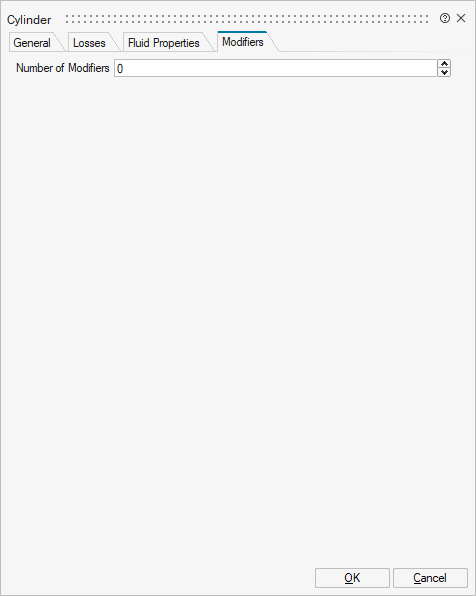Click the value 0 in the spinner box

click(120, 69)
